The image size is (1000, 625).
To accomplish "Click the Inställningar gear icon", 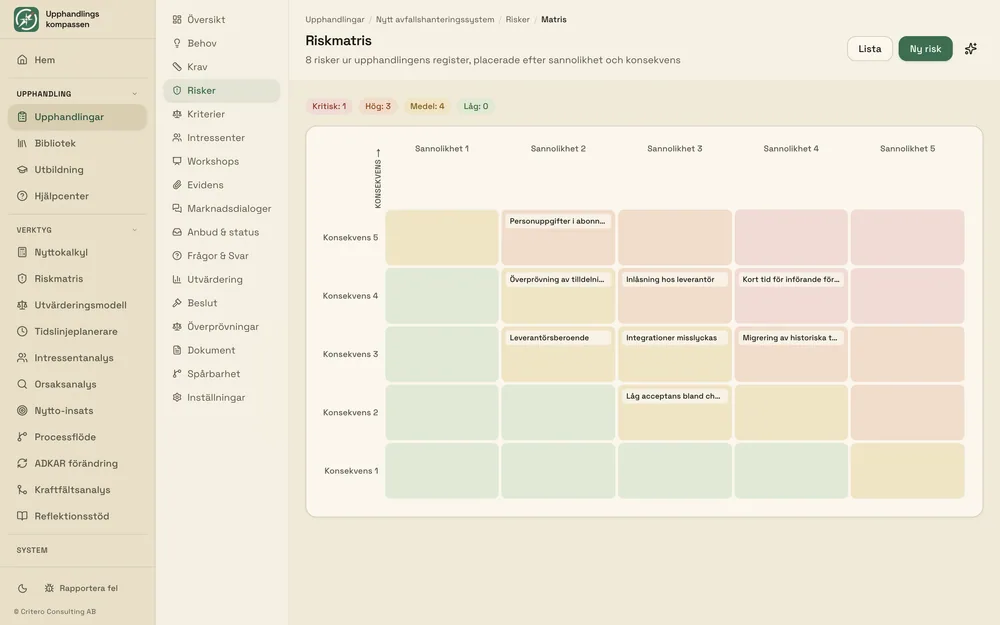I will coord(177,397).
